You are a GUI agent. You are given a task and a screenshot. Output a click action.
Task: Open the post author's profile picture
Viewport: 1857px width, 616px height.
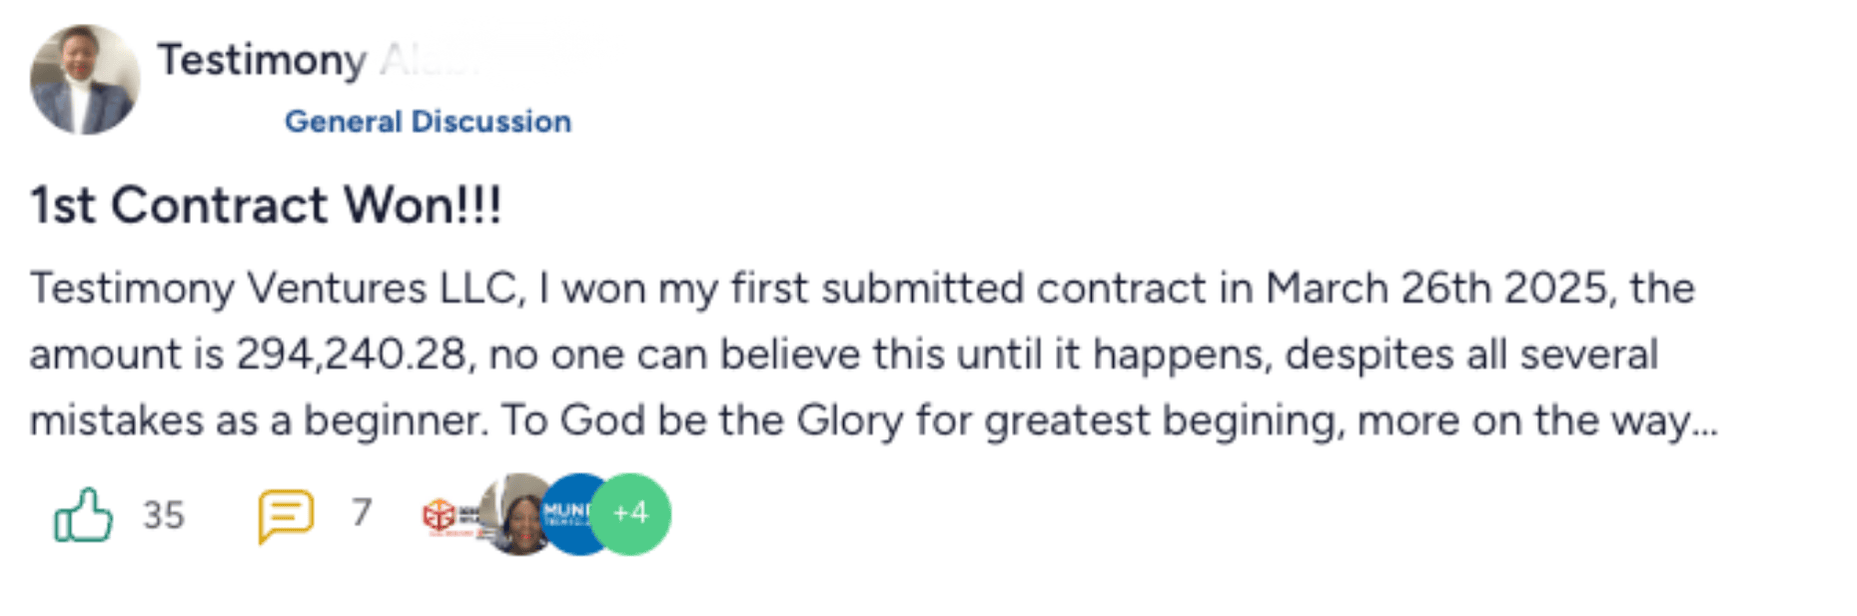click(85, 80)
